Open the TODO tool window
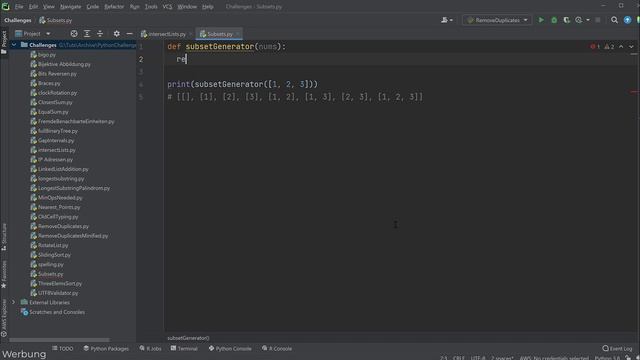The width and height of the screenshot is (640, 360). pyautogui.click(x=62, y=349)
